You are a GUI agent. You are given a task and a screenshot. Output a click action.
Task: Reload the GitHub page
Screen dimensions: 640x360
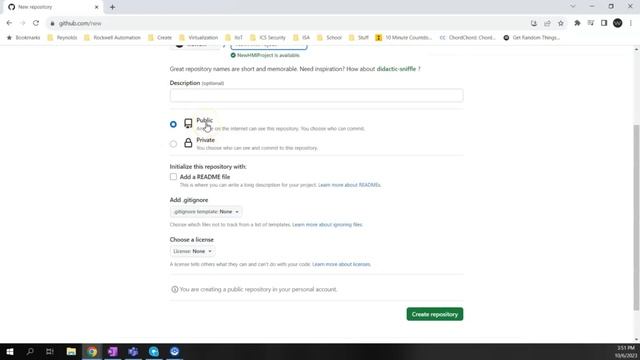36,23
